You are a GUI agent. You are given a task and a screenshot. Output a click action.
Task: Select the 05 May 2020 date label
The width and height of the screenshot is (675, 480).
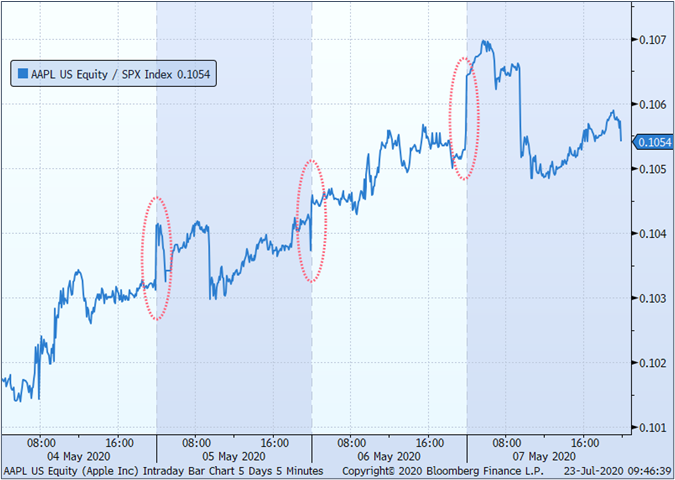point(234,454)
